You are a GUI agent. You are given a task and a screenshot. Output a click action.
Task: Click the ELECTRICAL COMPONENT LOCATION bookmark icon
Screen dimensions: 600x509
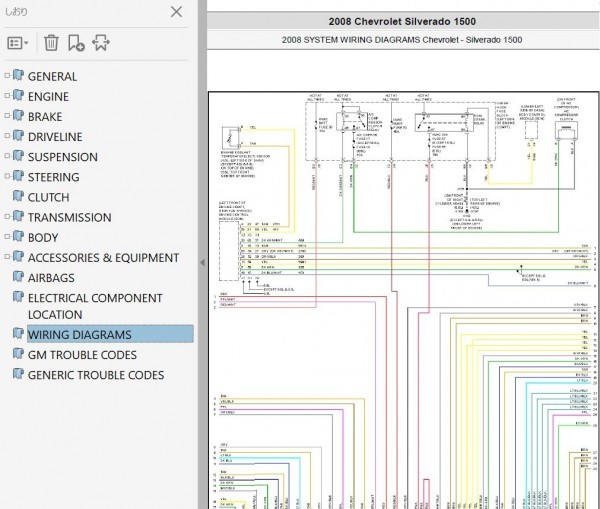[x=18, y=297]
